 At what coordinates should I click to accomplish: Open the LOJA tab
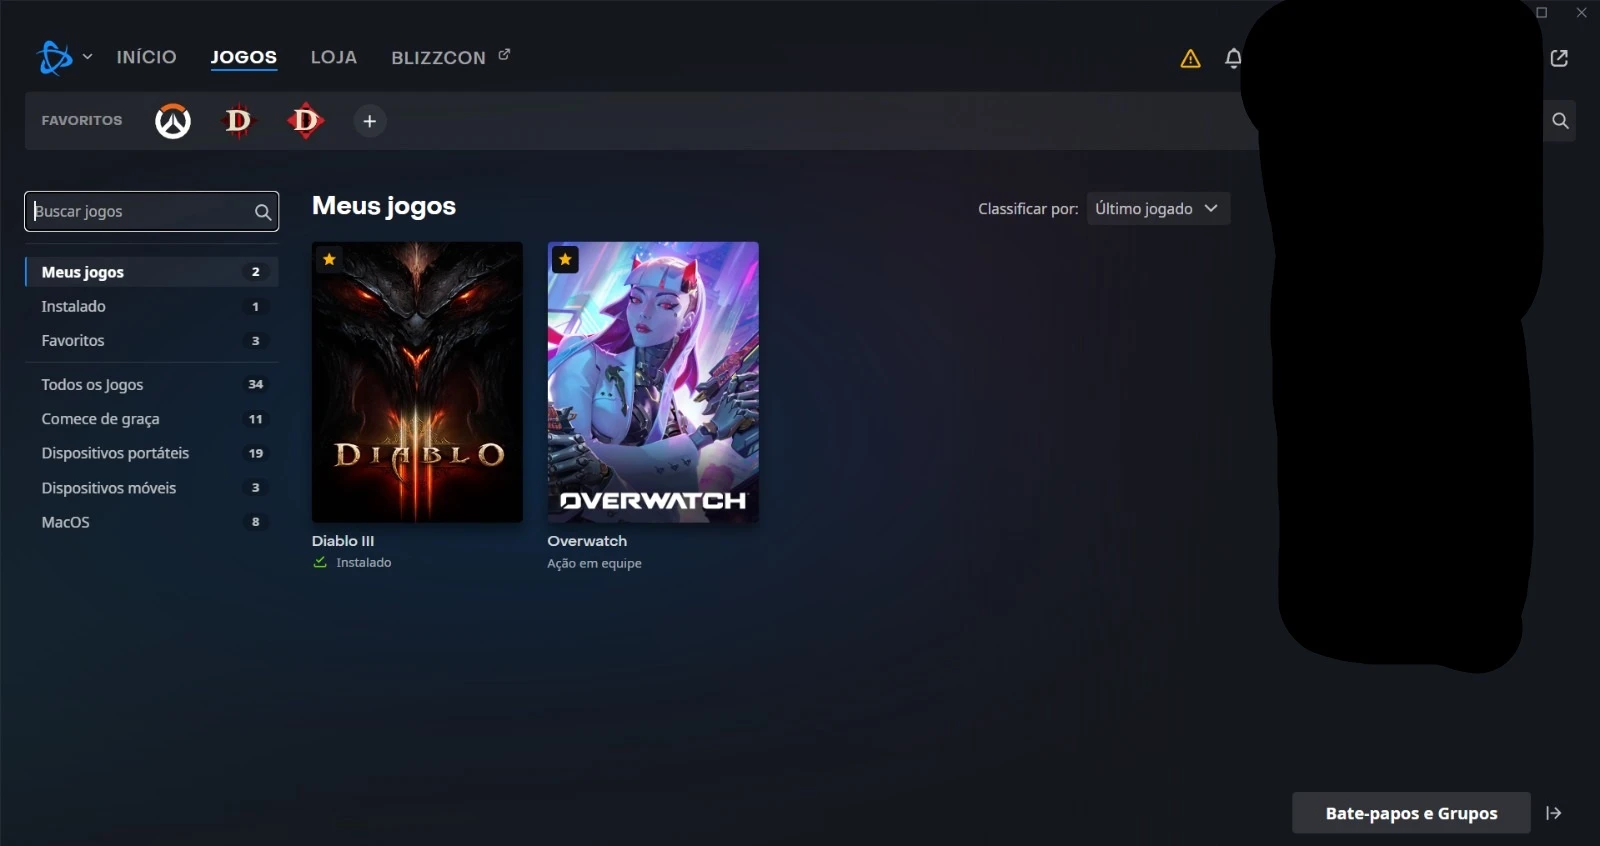(x=334, y=58)
